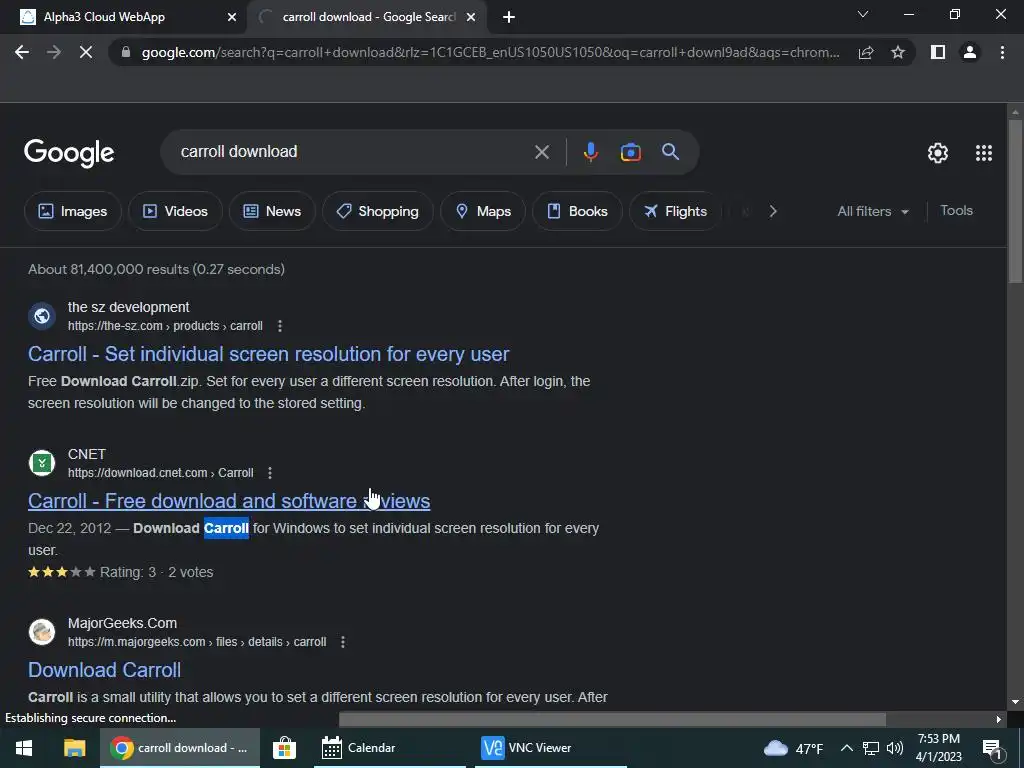Click the Chrome address bar URL
This screenshot has height=768, width=1024.
(490, 52)
